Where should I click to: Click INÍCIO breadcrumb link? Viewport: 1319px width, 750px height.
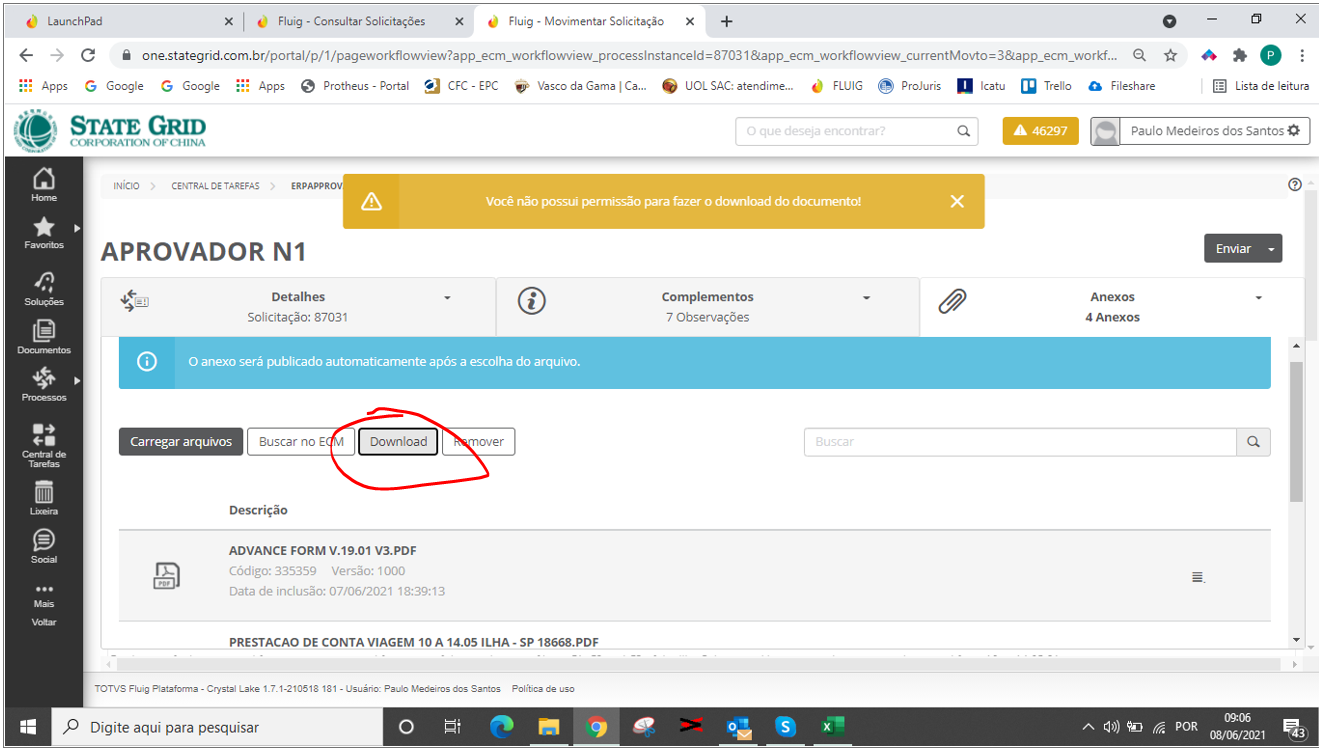pos(126,186)
